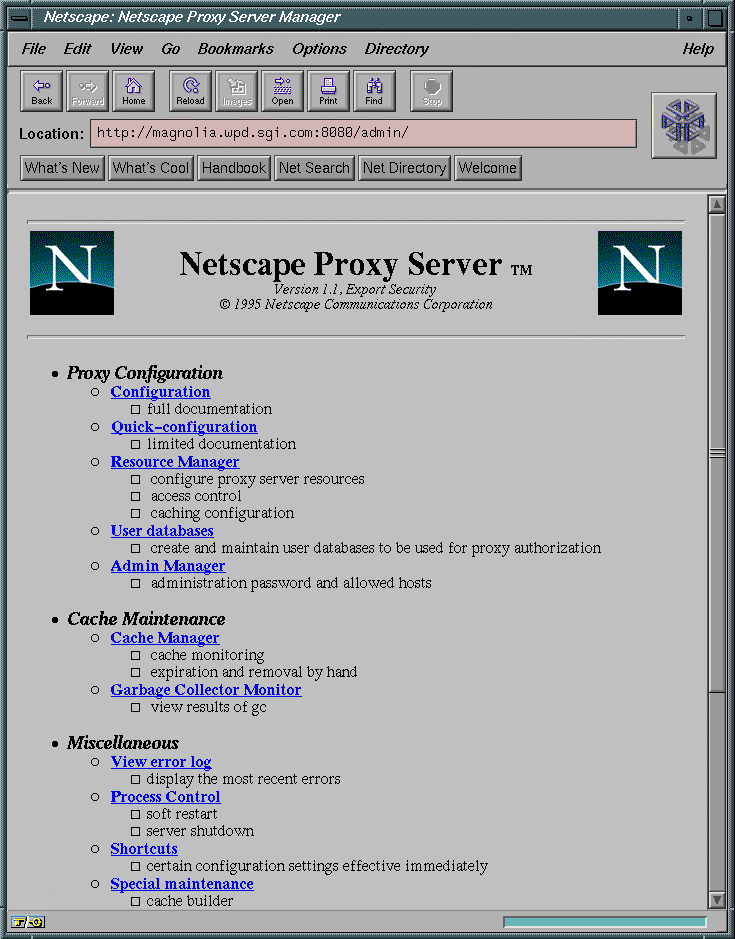Click the scrollbar down arrow
735x939 pixels.
tap(716, 899)
